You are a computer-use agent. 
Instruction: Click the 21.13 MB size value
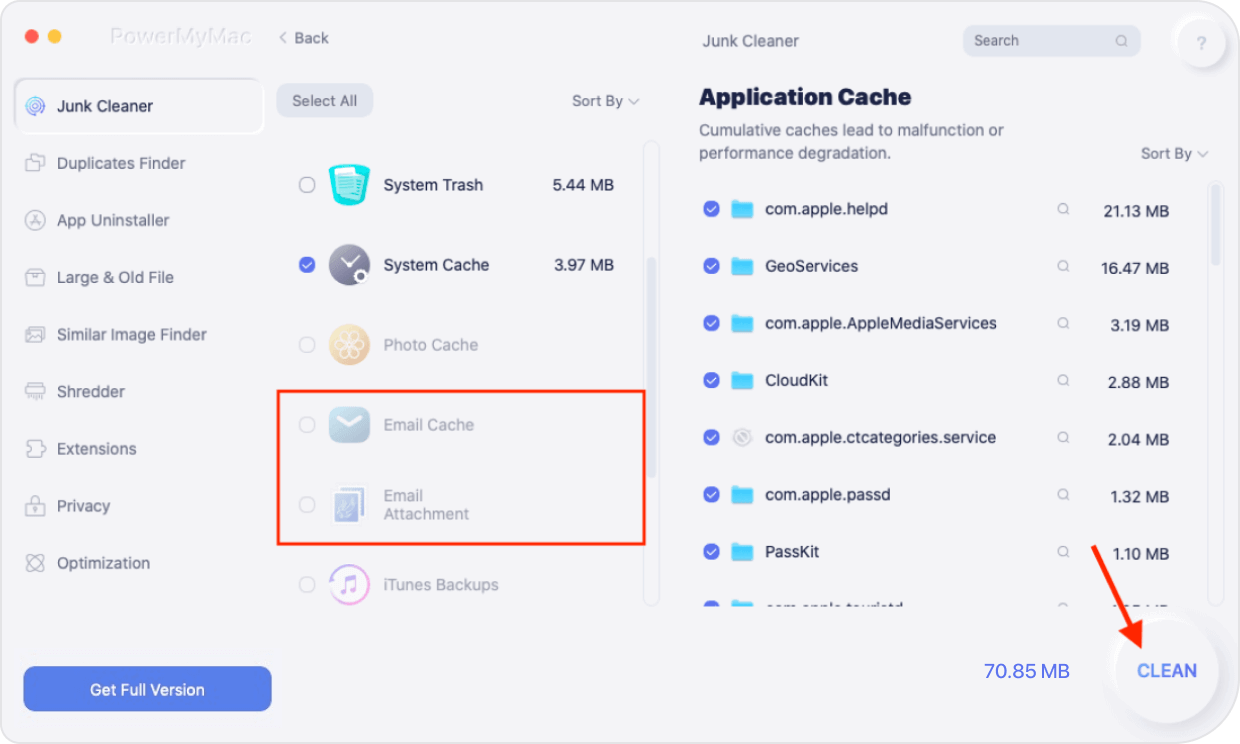pos(1136,211)
